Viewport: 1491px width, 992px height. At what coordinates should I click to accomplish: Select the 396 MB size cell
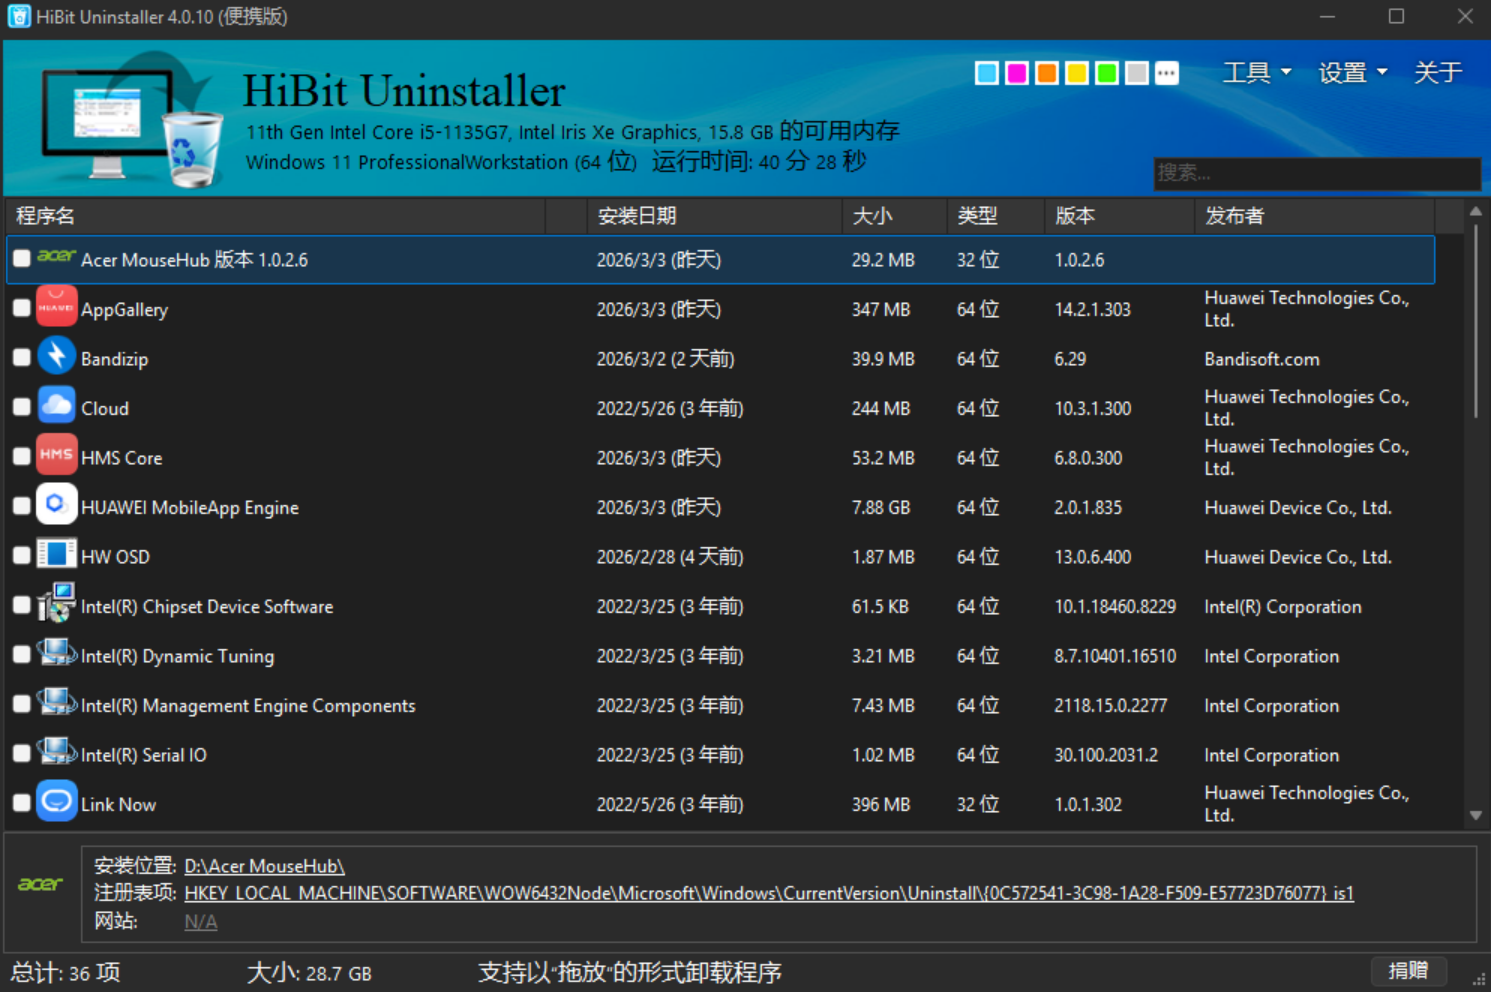(x=881, y=804)
